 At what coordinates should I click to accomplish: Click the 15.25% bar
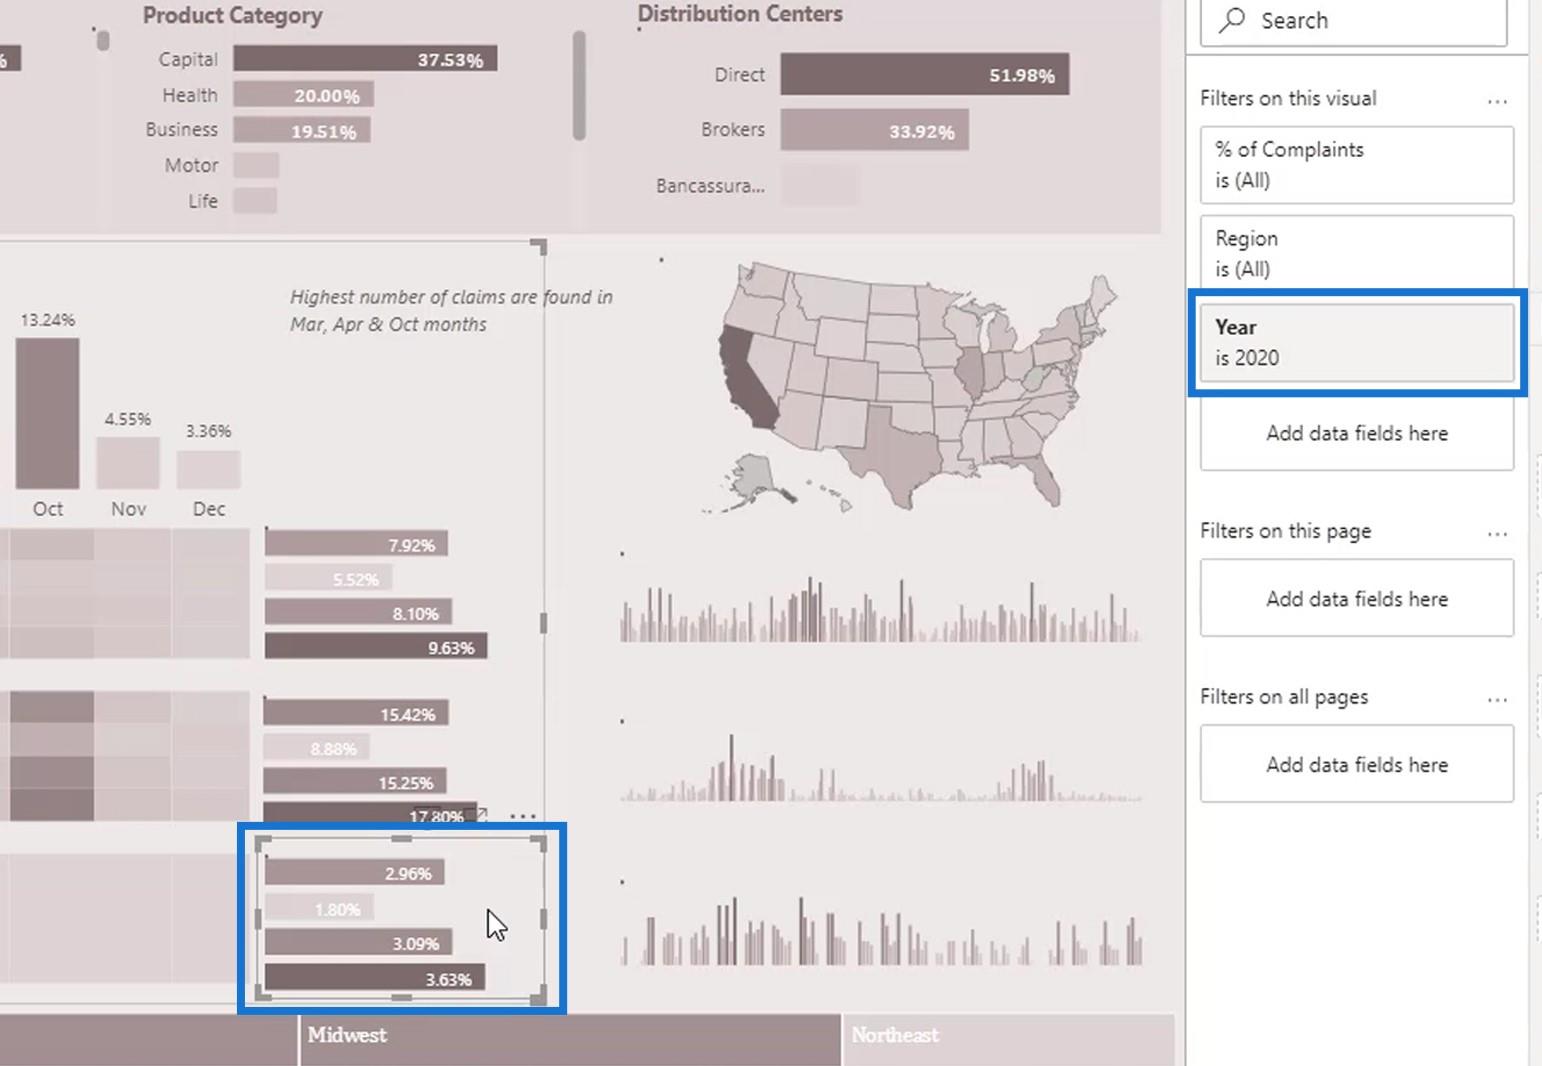[x=355, y=781]
